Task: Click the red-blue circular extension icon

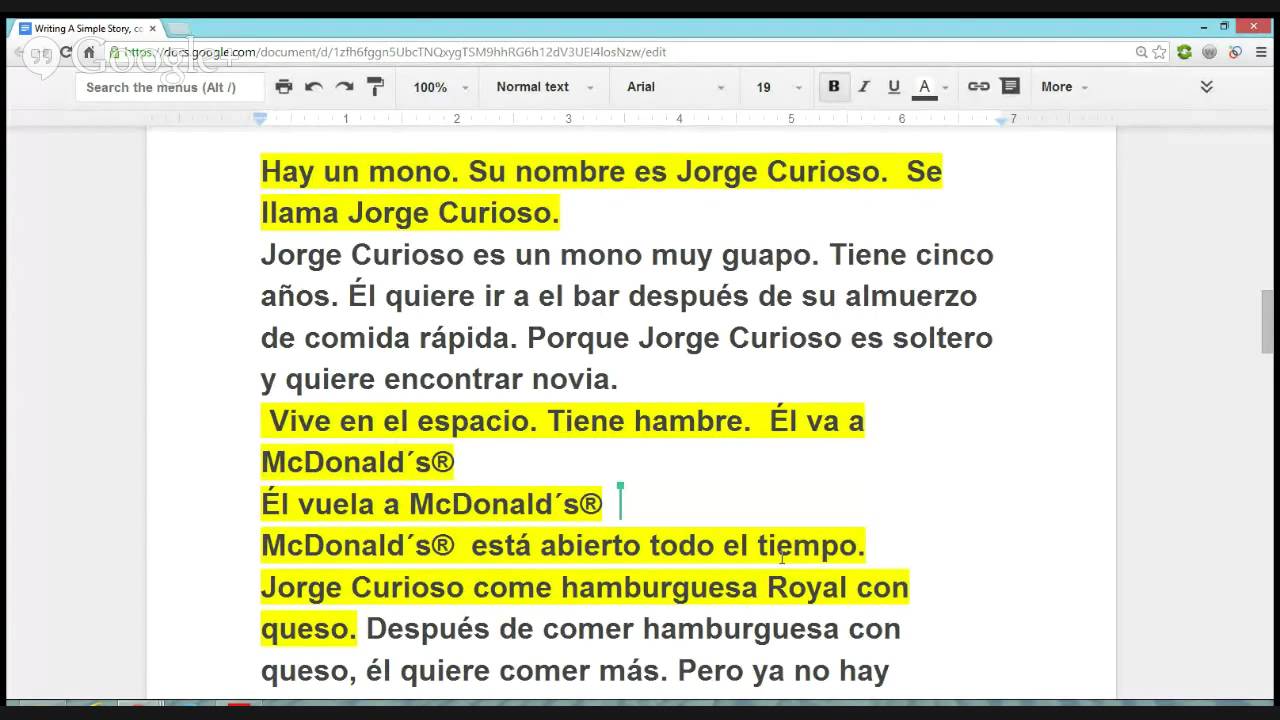Action: tap(1235, 52)
